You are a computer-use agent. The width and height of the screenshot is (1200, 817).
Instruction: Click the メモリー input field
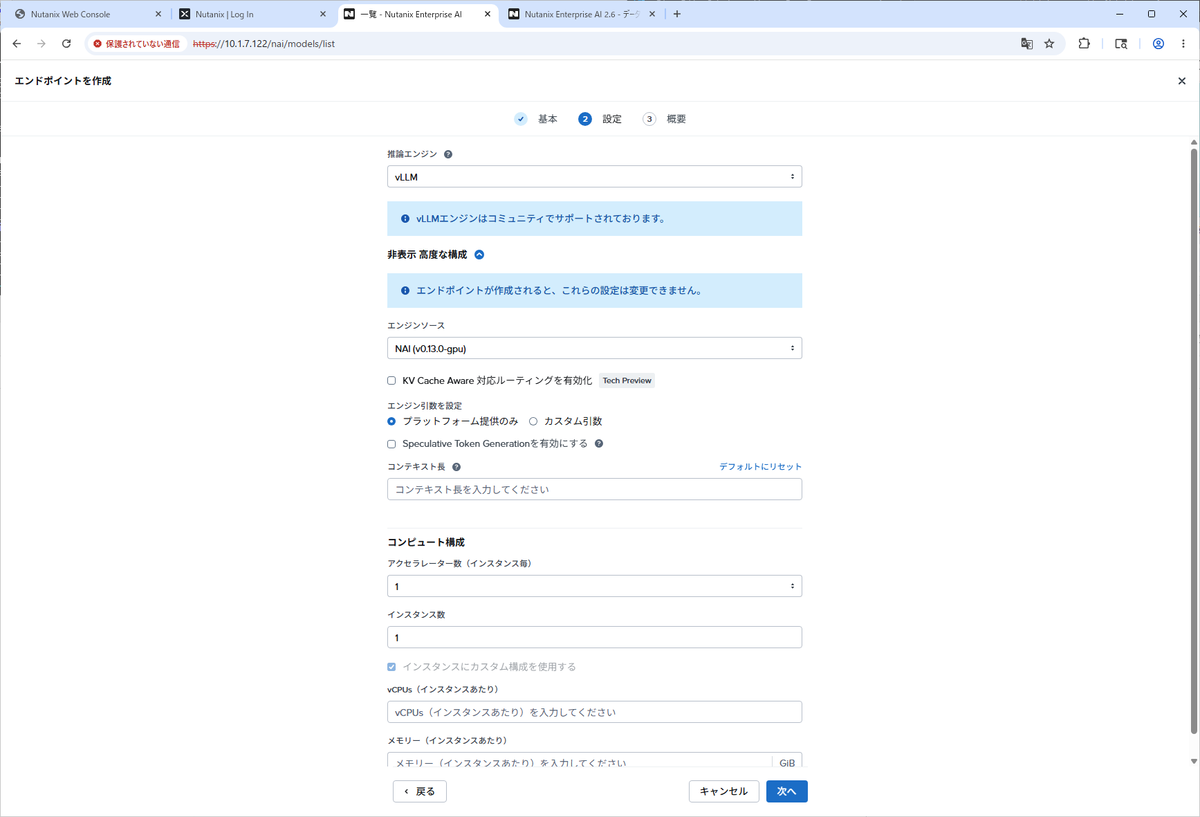coord(579,761)
